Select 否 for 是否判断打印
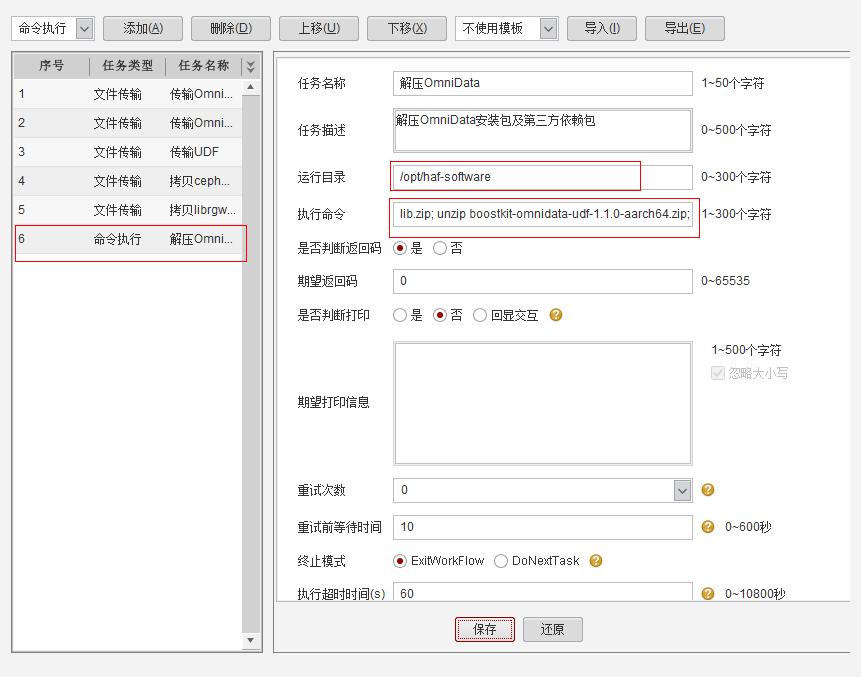 (x=439, y=315)
